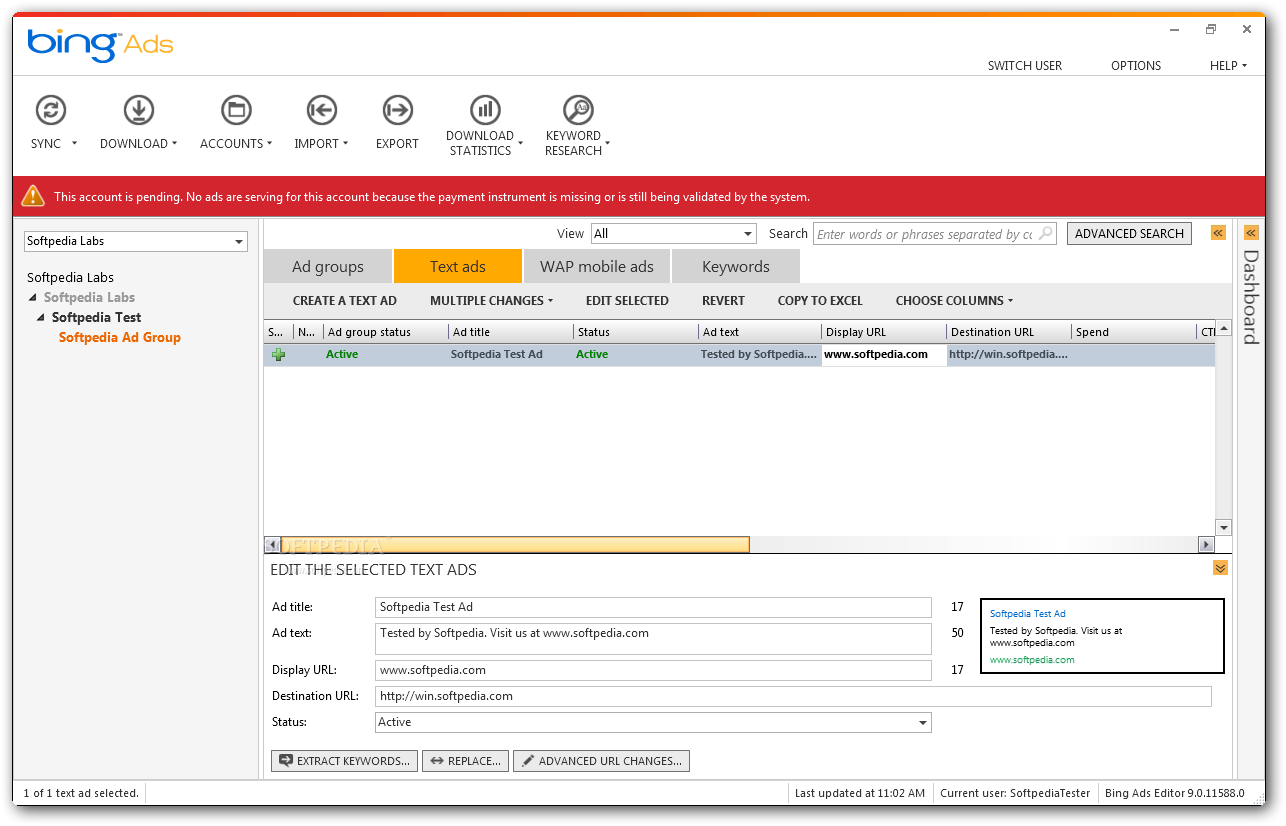Click the 'www.softpedia.com' Display URL cell
This screenshot has height=826, width=1286.
(884, 355)
